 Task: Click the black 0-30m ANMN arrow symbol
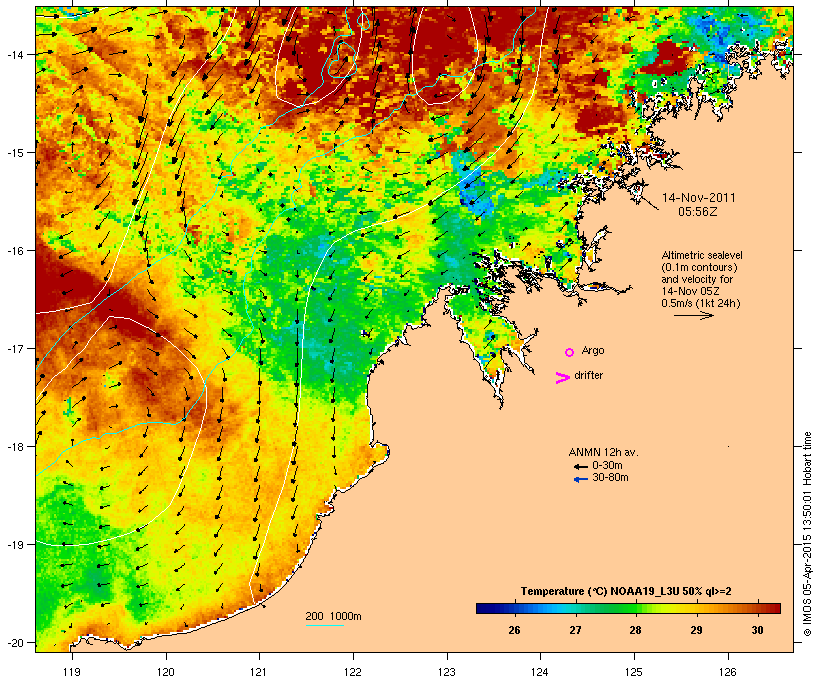coord(580,467)
